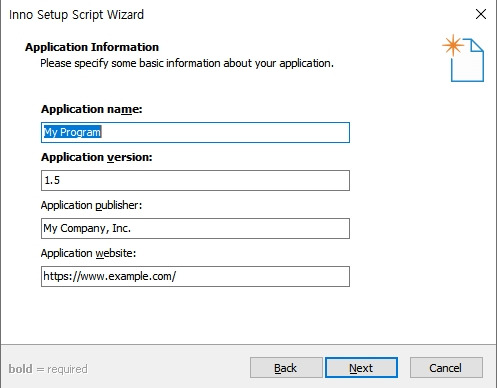This screenshot has height=388, width=497.
Task: Click the new script document icon
Action: (463, 58)
